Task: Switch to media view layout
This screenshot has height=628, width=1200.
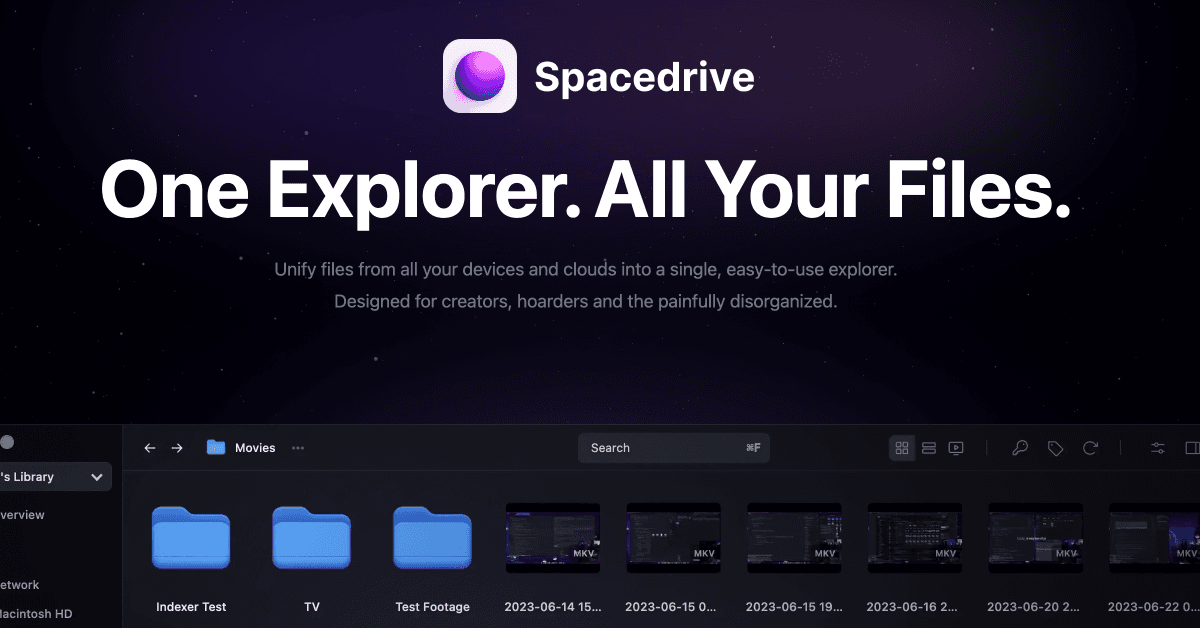Action: 956,448
